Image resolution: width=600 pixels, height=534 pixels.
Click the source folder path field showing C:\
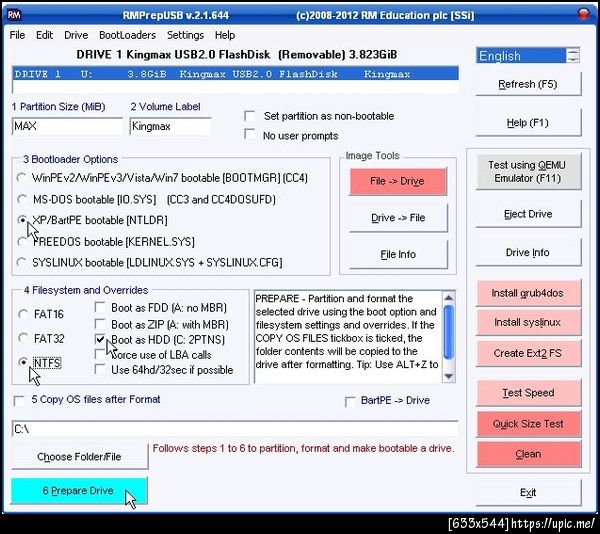[235, 429]
